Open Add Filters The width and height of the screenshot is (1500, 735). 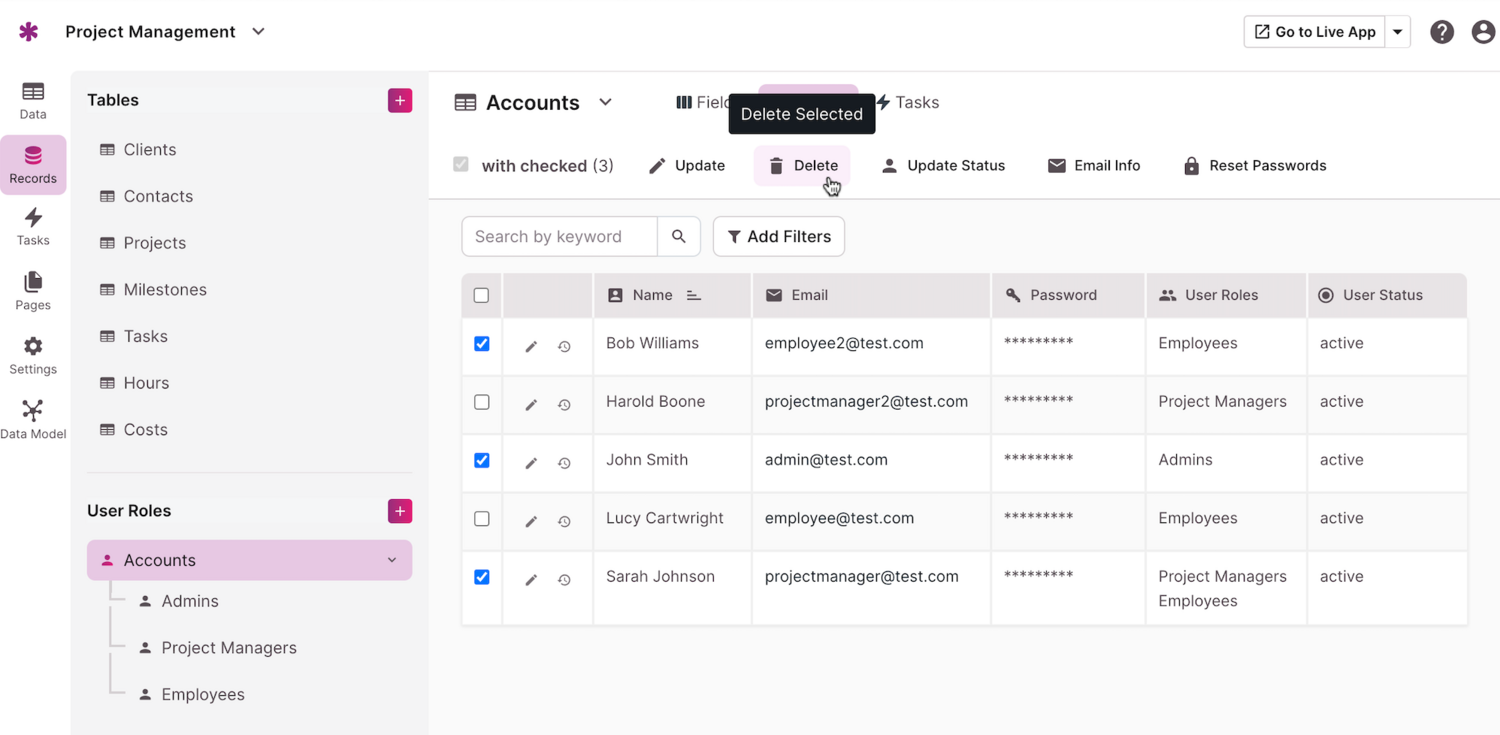pyautogui.click(x=778, y=236)
